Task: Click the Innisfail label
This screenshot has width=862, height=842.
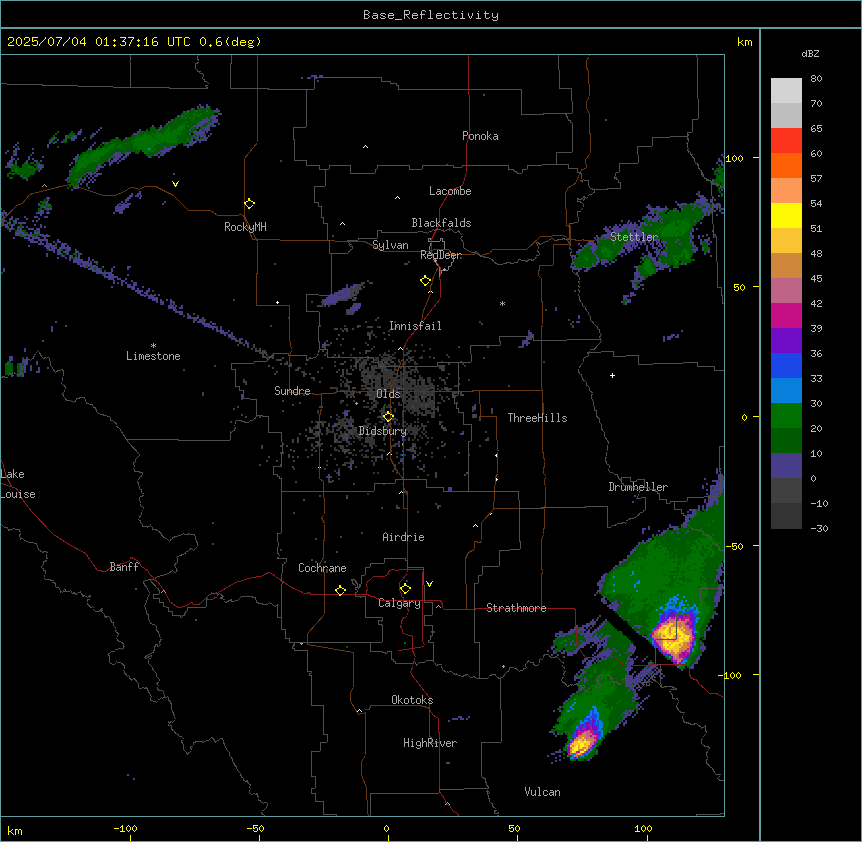Action: click(415, 326)
